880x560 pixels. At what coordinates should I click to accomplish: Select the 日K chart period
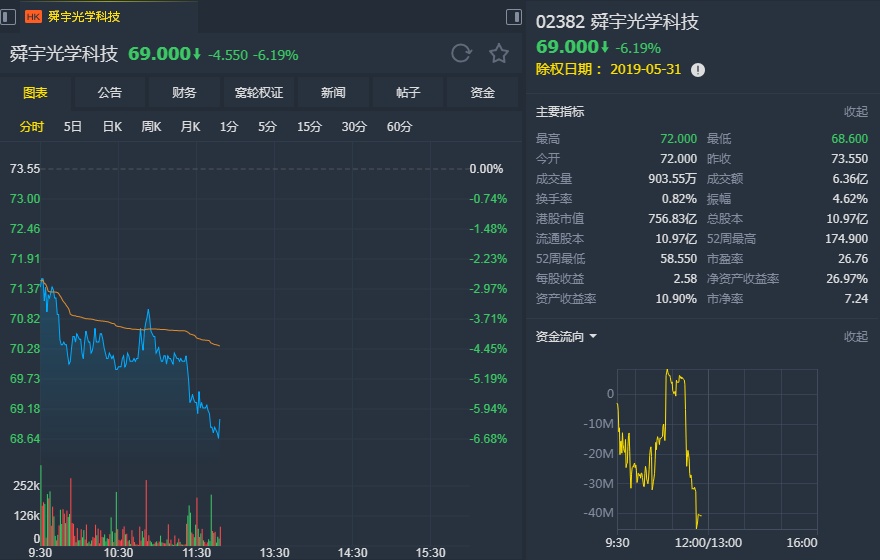point(112,127)
